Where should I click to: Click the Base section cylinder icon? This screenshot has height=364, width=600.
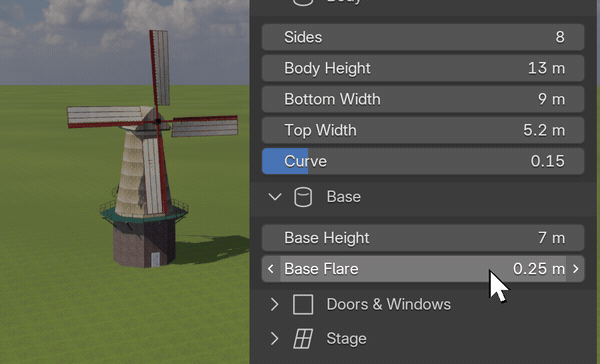point(303,197)
